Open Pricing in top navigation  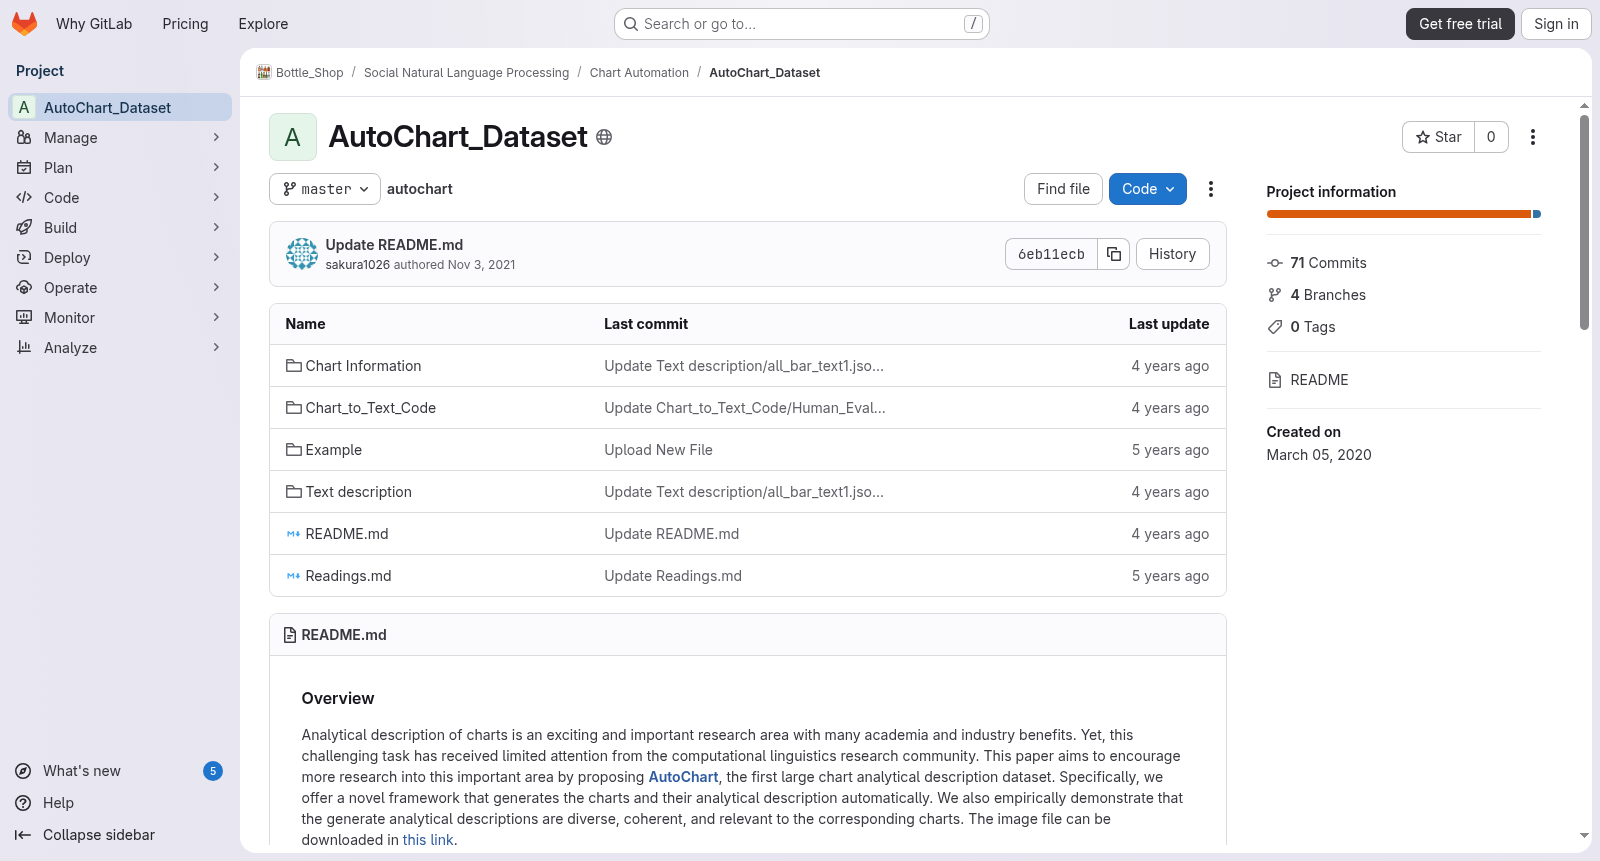pyautogui.click(x=186, y=24)
